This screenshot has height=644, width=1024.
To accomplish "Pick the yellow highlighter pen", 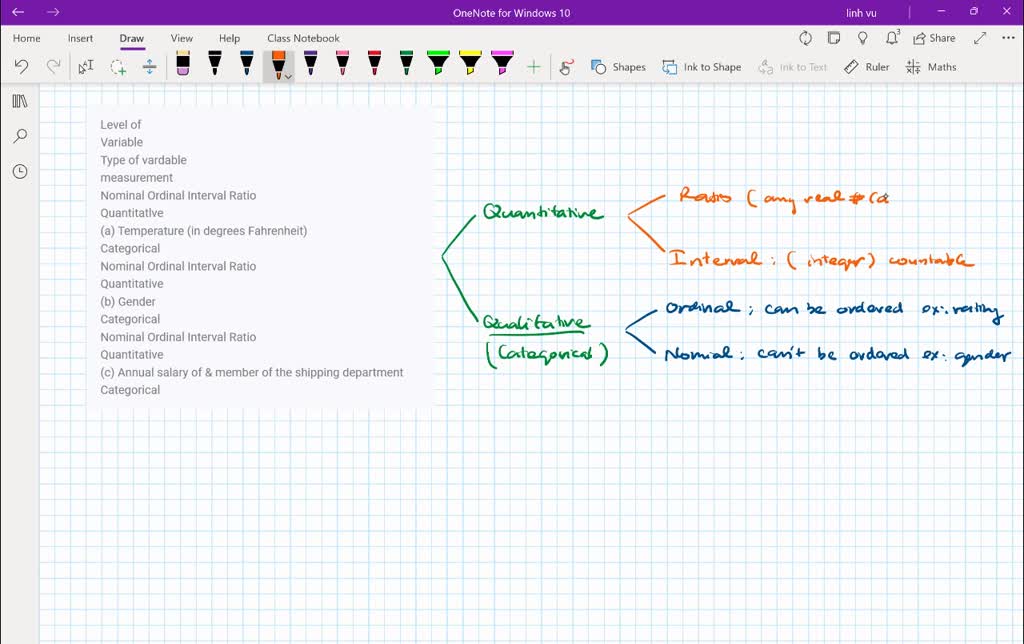I will [470, 65].
